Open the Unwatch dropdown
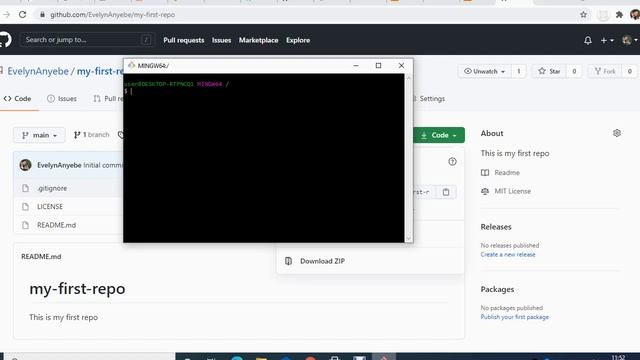 pyautogui.click(x=484, y=71)
